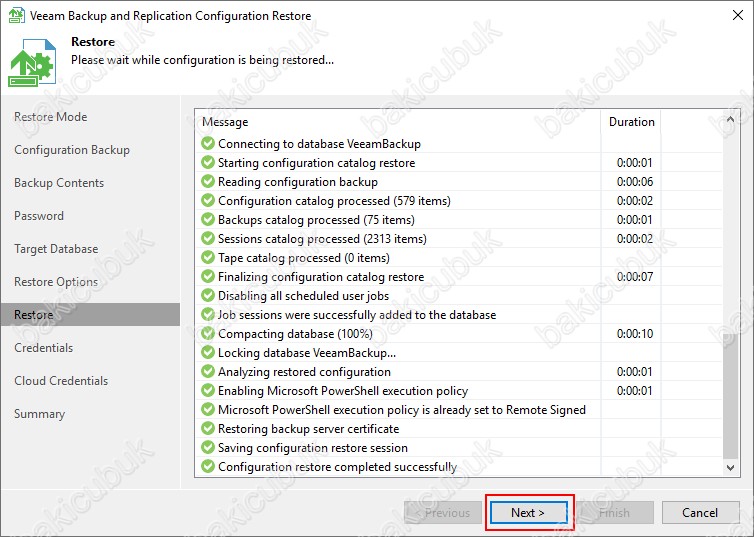Click the Duration column header
Viewport: 754px width, 537px height.
631,122
